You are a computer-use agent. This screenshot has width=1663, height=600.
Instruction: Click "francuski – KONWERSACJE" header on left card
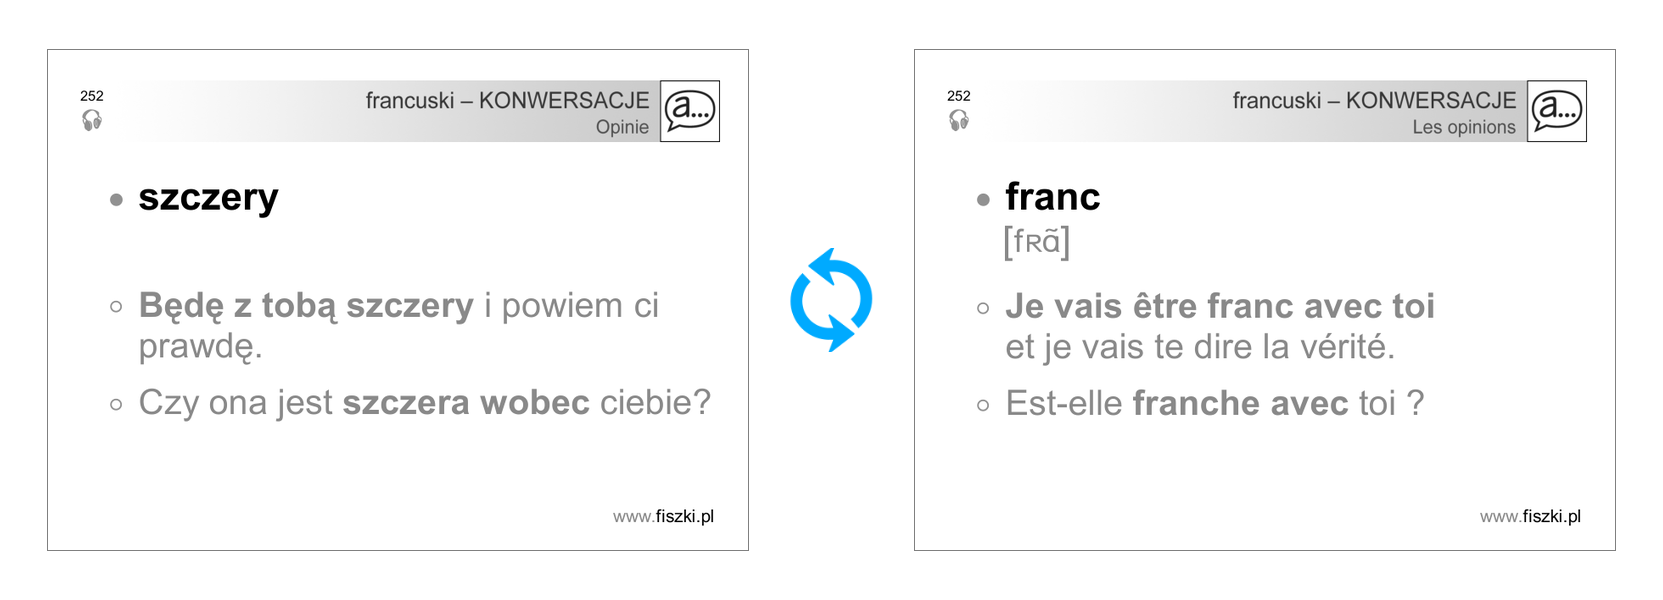pyautogui.click(x=507, y=100)
